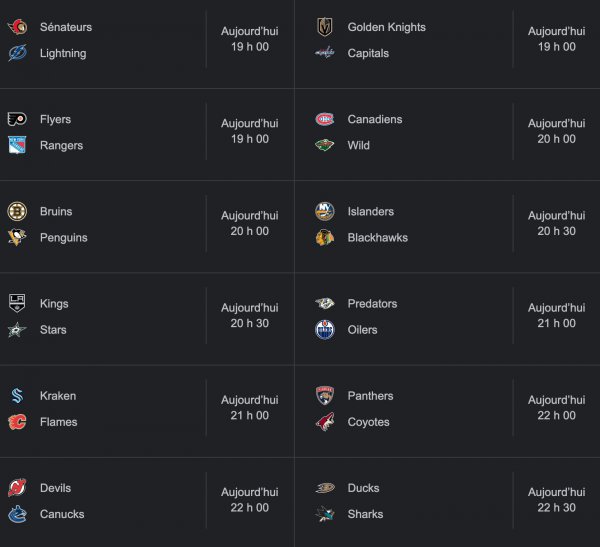
Task: Click the Blackhawks team logo
Action: tap(325, 237)
